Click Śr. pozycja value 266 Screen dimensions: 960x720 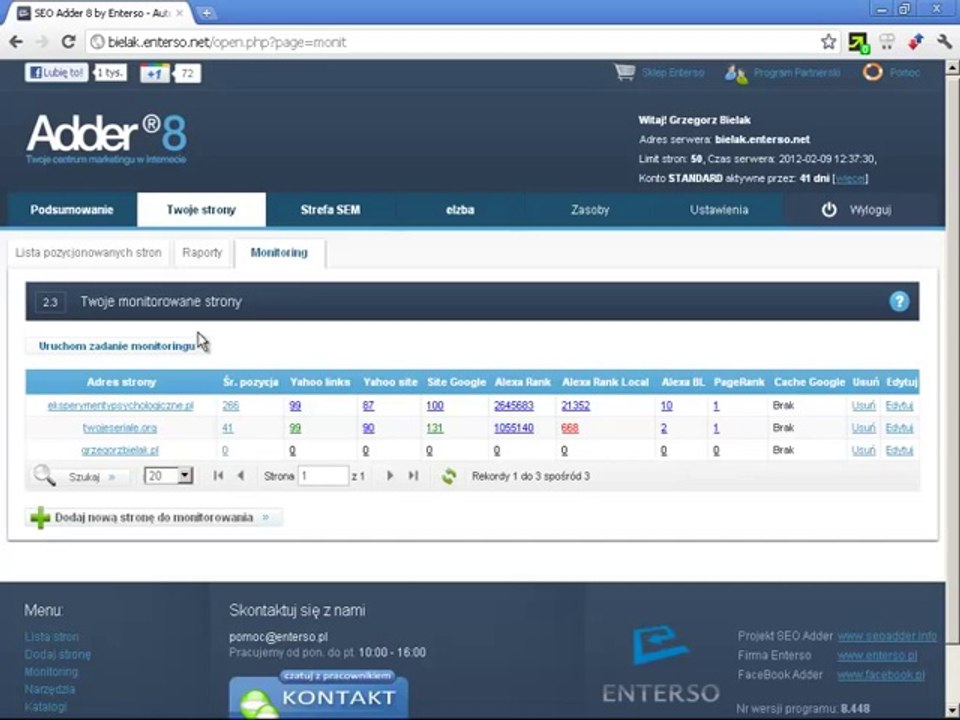[230, 406]
